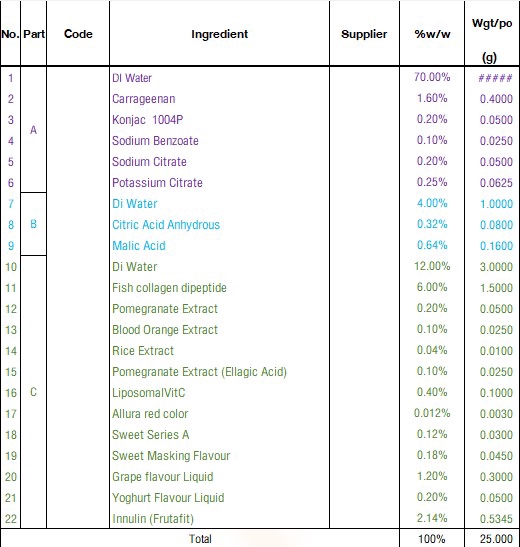
Task: Click the Malic Acid cell
Action: [219, 246]
